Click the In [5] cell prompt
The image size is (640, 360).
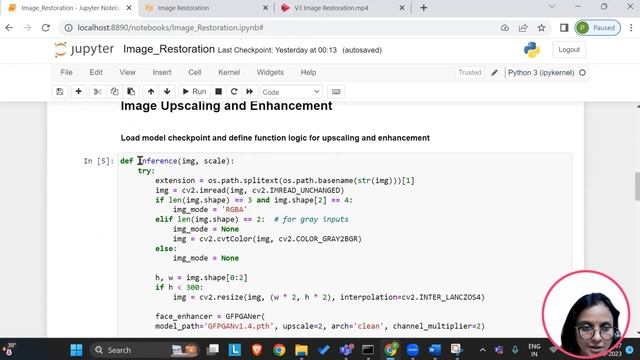click(98, 161)
